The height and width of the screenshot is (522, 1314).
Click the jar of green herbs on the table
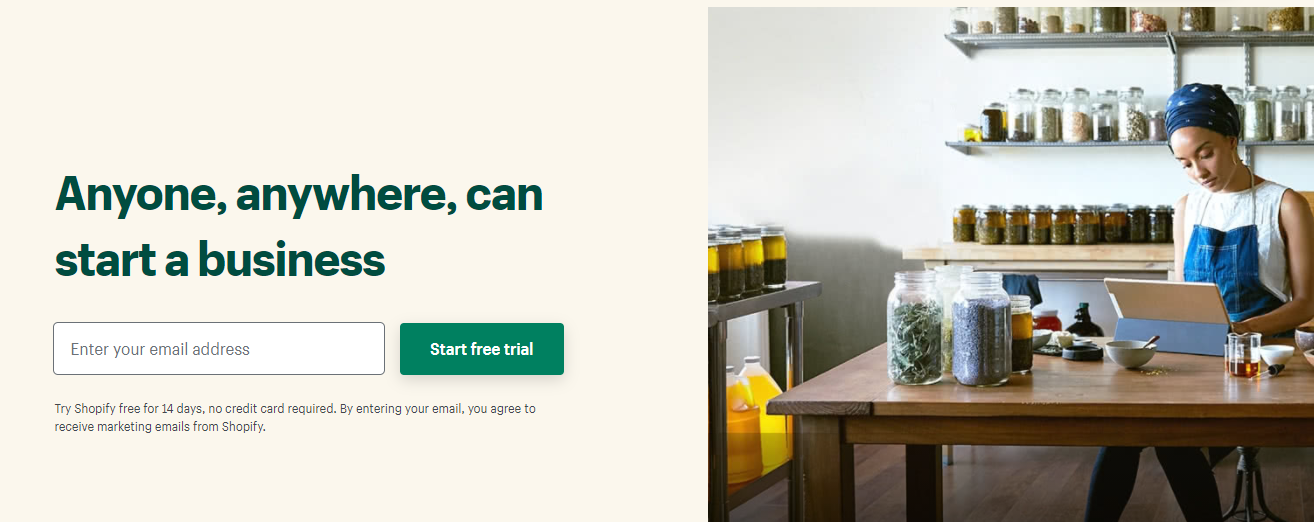(915, 328)
